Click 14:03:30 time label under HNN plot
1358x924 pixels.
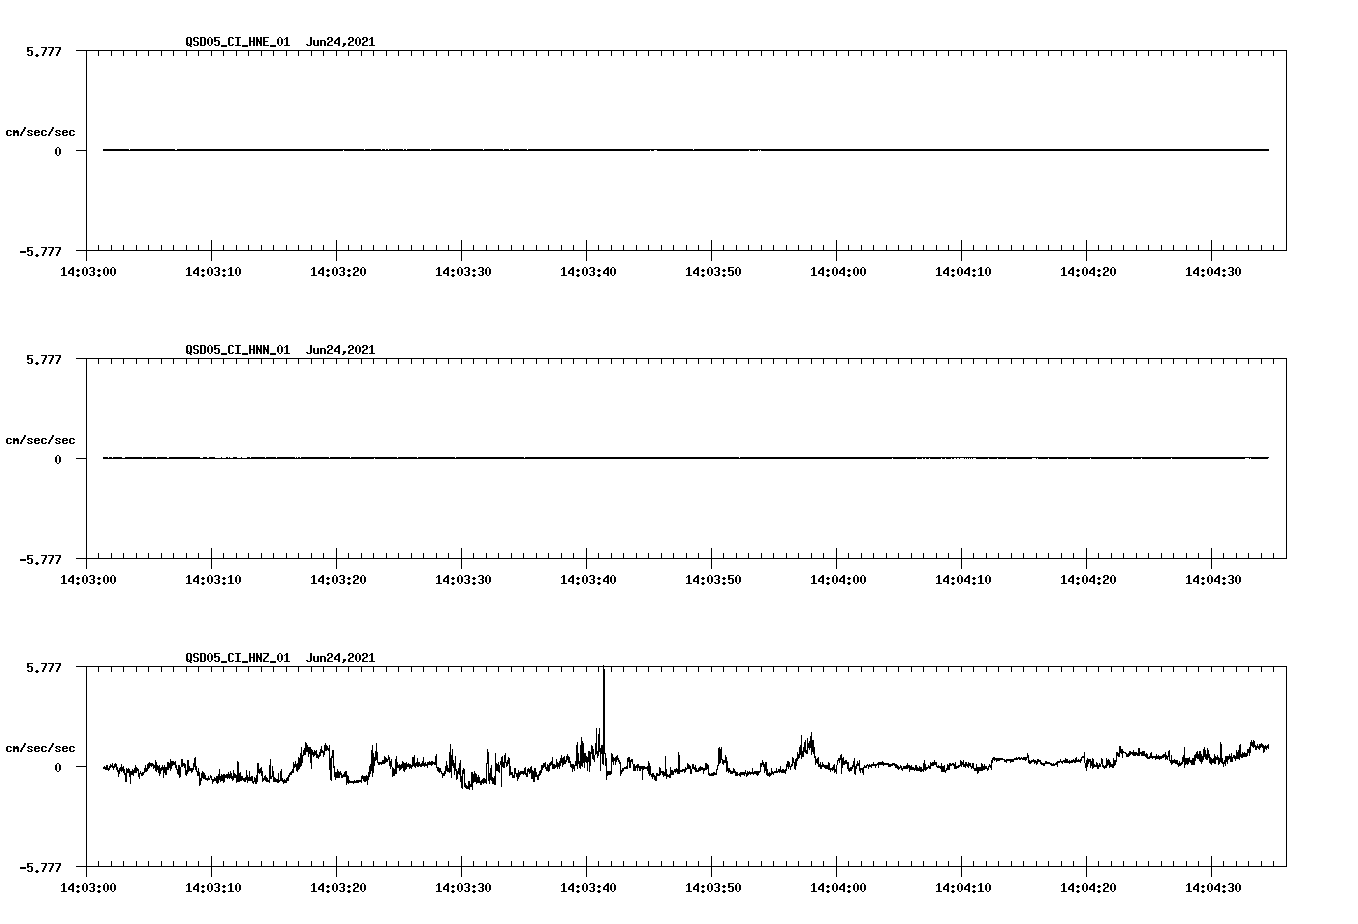463,580
